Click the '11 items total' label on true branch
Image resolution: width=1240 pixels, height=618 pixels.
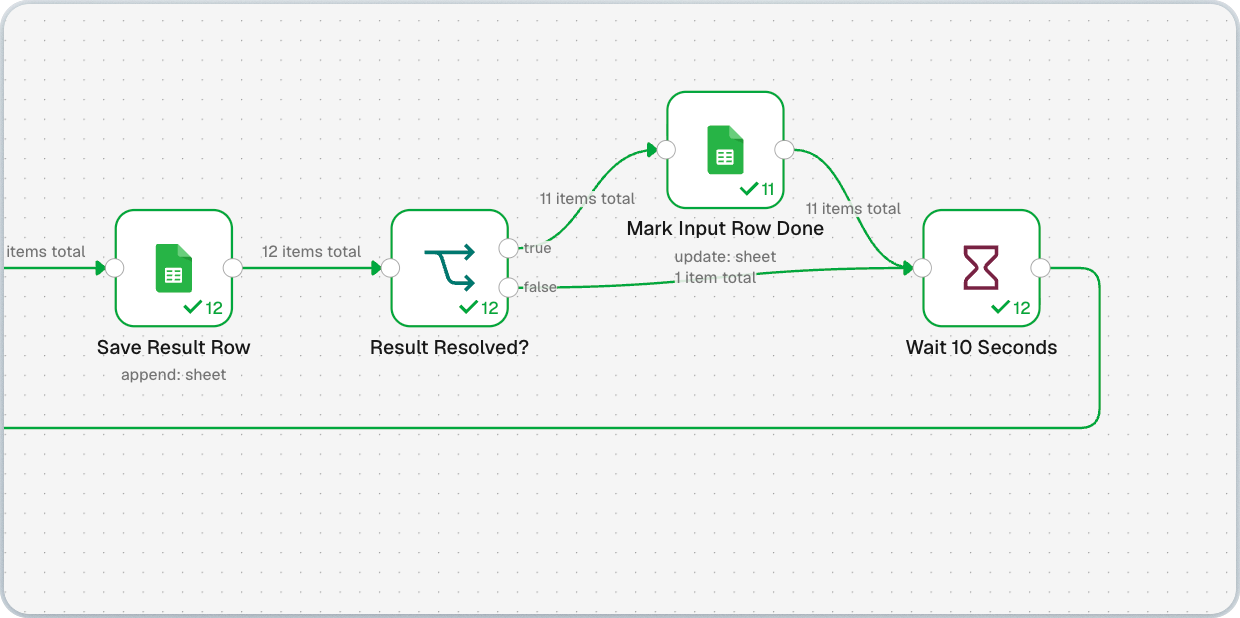click(587, 199)
